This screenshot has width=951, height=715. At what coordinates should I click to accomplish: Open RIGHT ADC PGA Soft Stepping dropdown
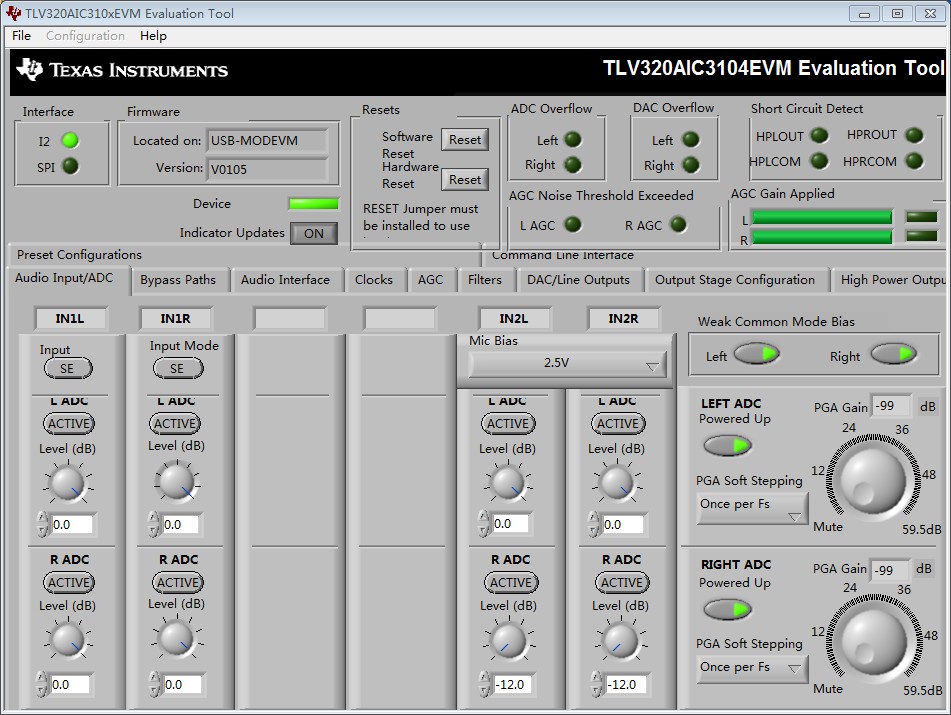[752, 668]
